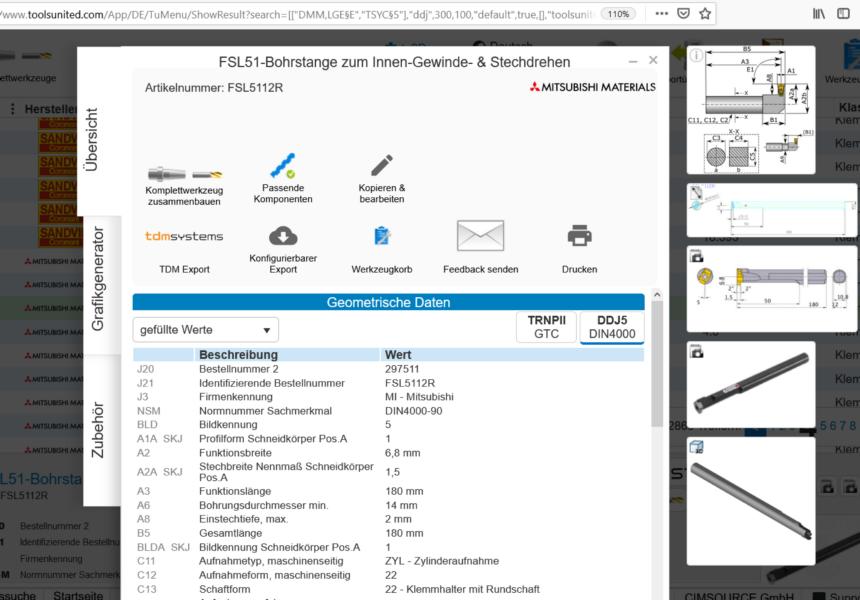Close the FSL51-Bohrstange dialog
Screen dimensions: 860x600
point(653,60)
